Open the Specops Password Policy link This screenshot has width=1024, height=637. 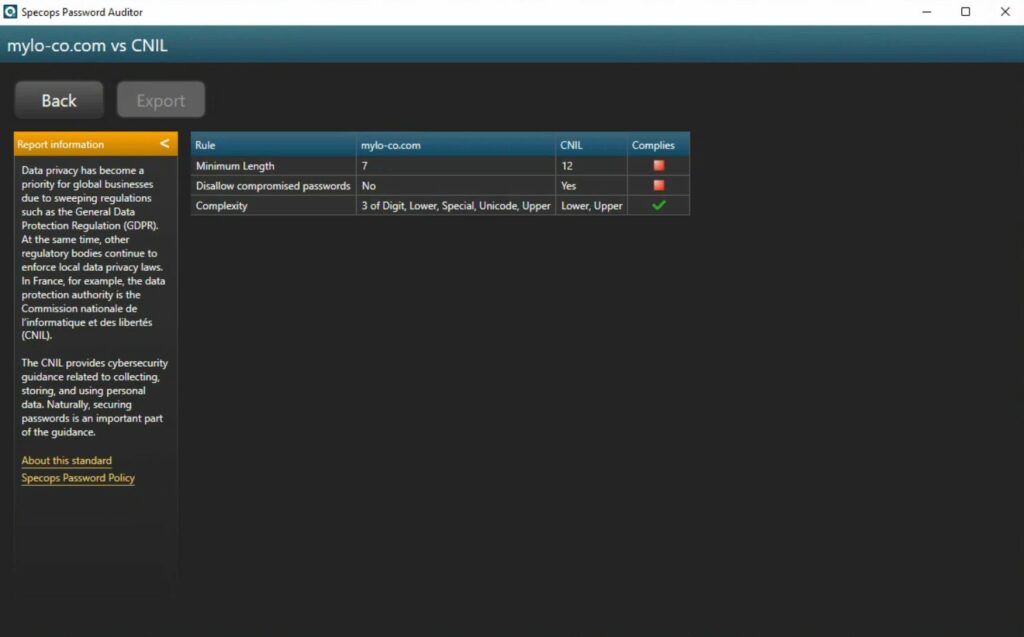coord(78,478)
